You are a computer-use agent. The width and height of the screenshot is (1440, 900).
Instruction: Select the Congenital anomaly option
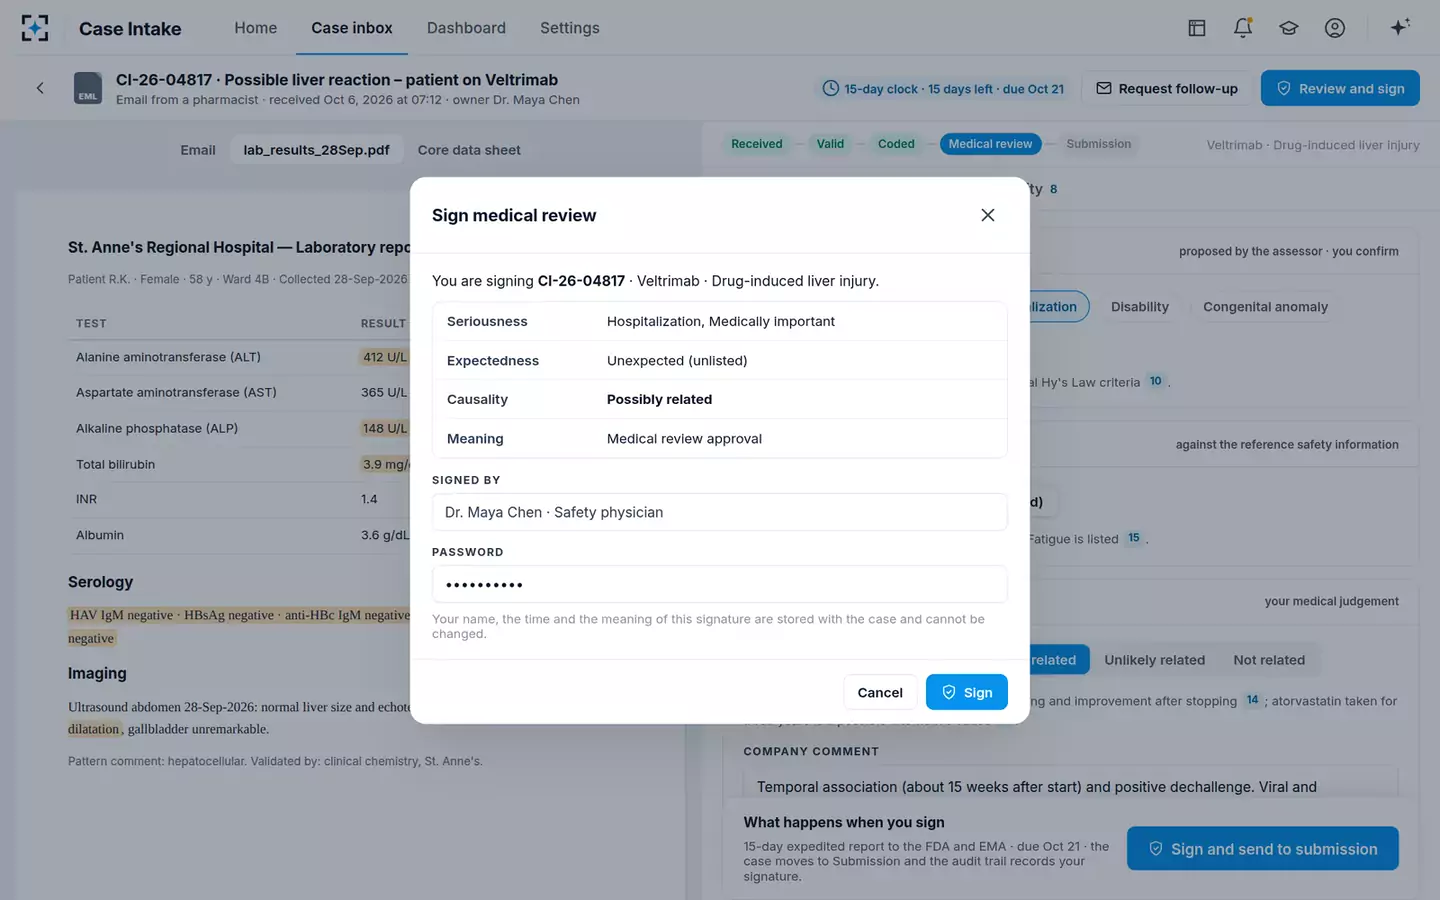[1265, 307]
